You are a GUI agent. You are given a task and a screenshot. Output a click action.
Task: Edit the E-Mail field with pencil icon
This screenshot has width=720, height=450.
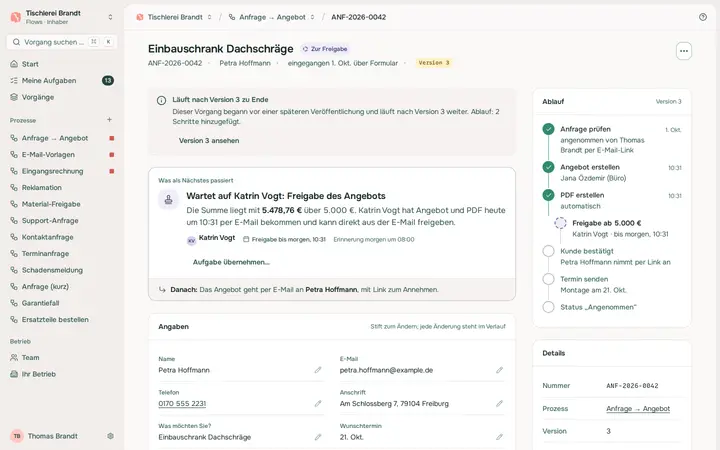[x=499, y=370]
